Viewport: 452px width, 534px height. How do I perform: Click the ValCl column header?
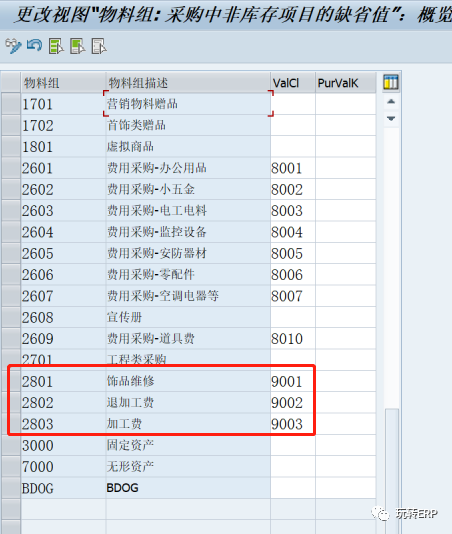(293, 82)
